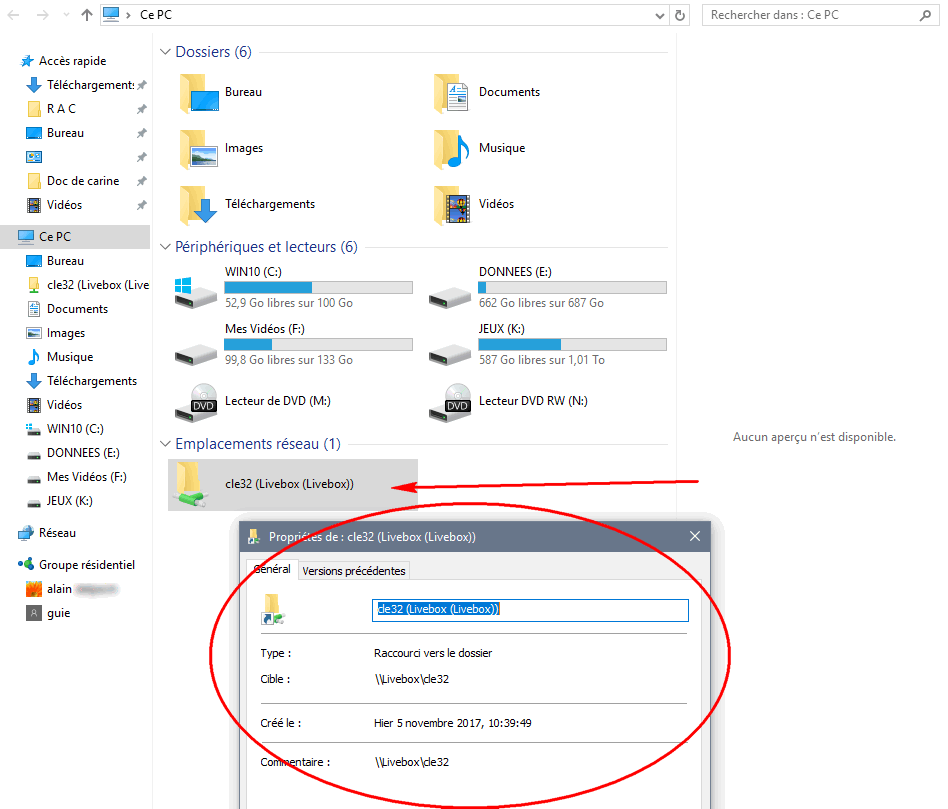
Task: Open the Vidéos folder icon in Dossiers
Action: [452, 205]
